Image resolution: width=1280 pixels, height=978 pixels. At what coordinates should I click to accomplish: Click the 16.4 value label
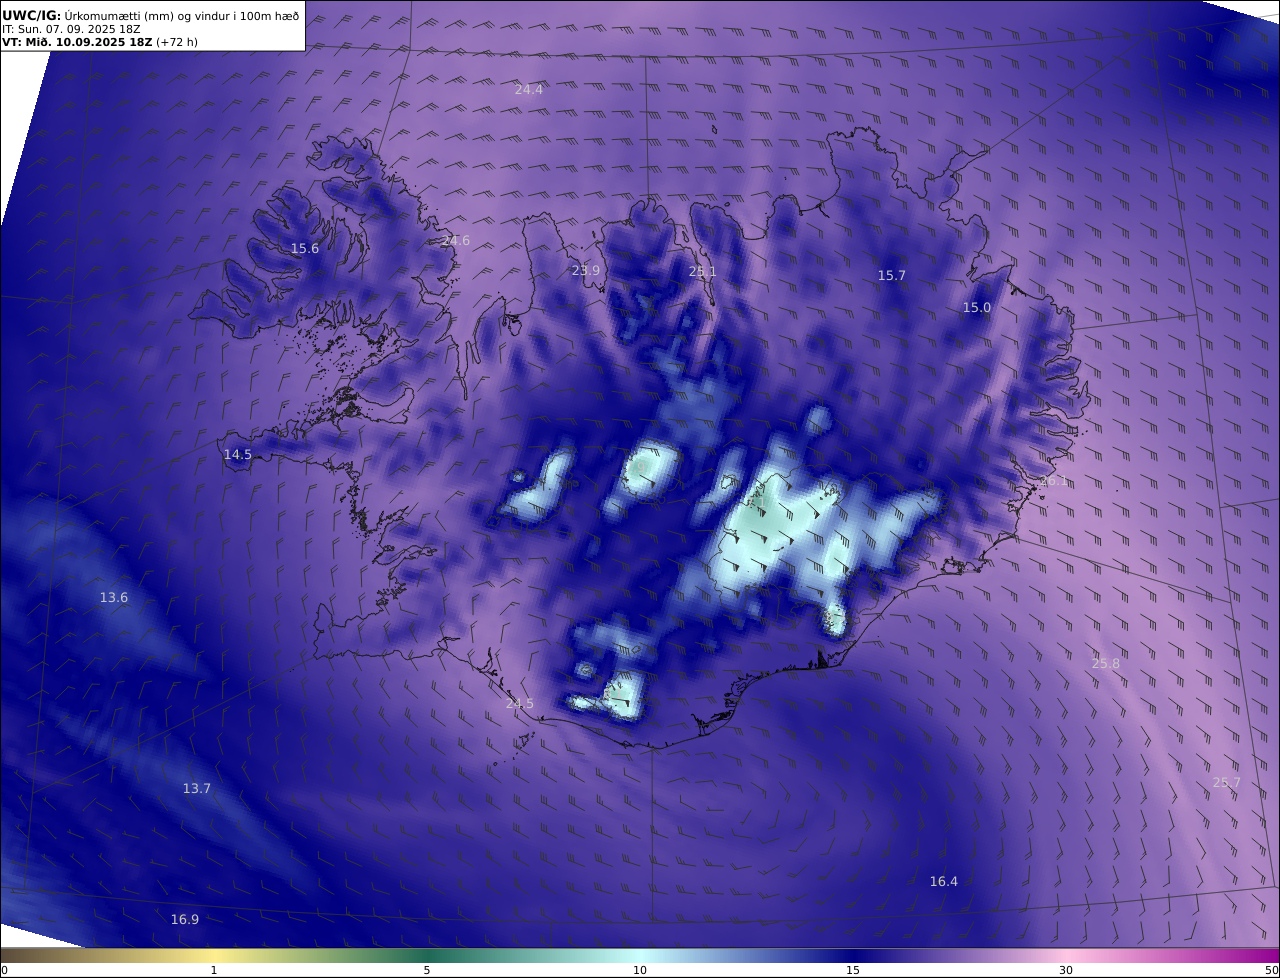click(944, 882)
